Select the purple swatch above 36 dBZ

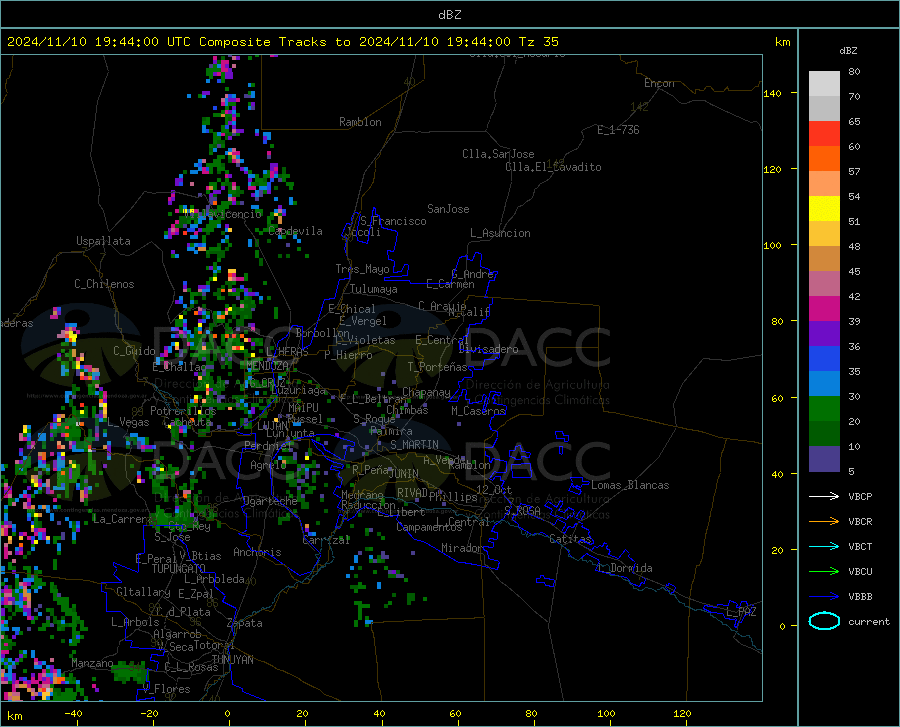pyautogui.click(x=824, y=334)
